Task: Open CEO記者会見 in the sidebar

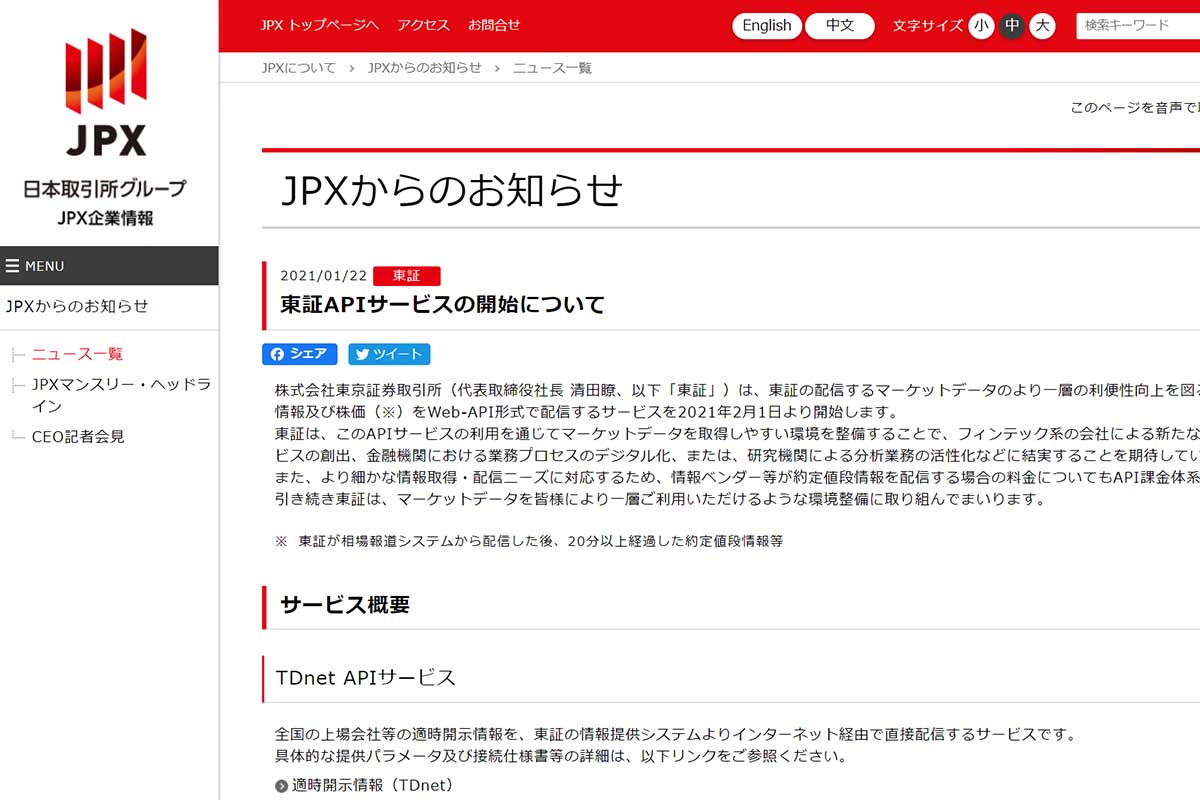Action: point(78,437)
